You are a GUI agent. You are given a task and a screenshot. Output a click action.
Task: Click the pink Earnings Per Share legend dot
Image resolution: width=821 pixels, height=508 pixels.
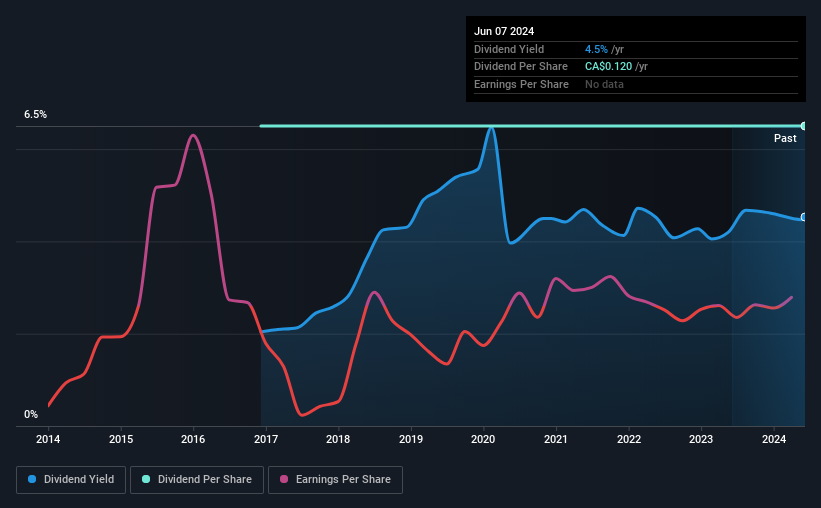pyautogui.click(x=284, y=479)
